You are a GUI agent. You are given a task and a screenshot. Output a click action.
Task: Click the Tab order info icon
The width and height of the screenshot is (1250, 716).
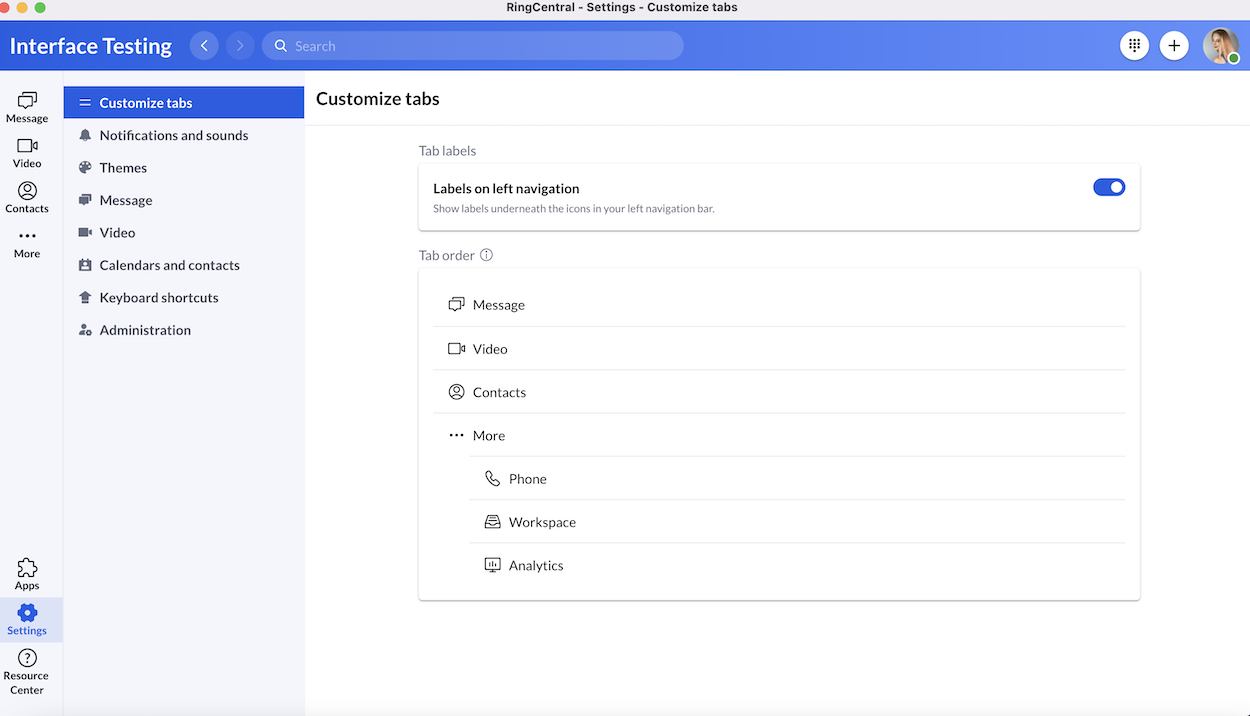pos(487,255)
